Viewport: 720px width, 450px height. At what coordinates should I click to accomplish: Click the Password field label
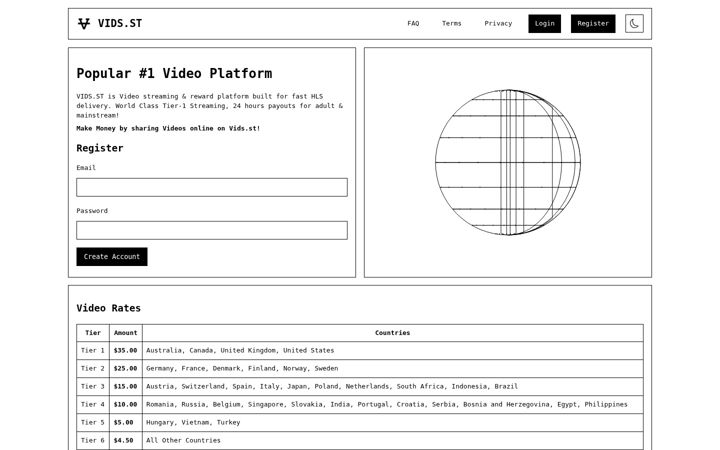coord(92,211)
